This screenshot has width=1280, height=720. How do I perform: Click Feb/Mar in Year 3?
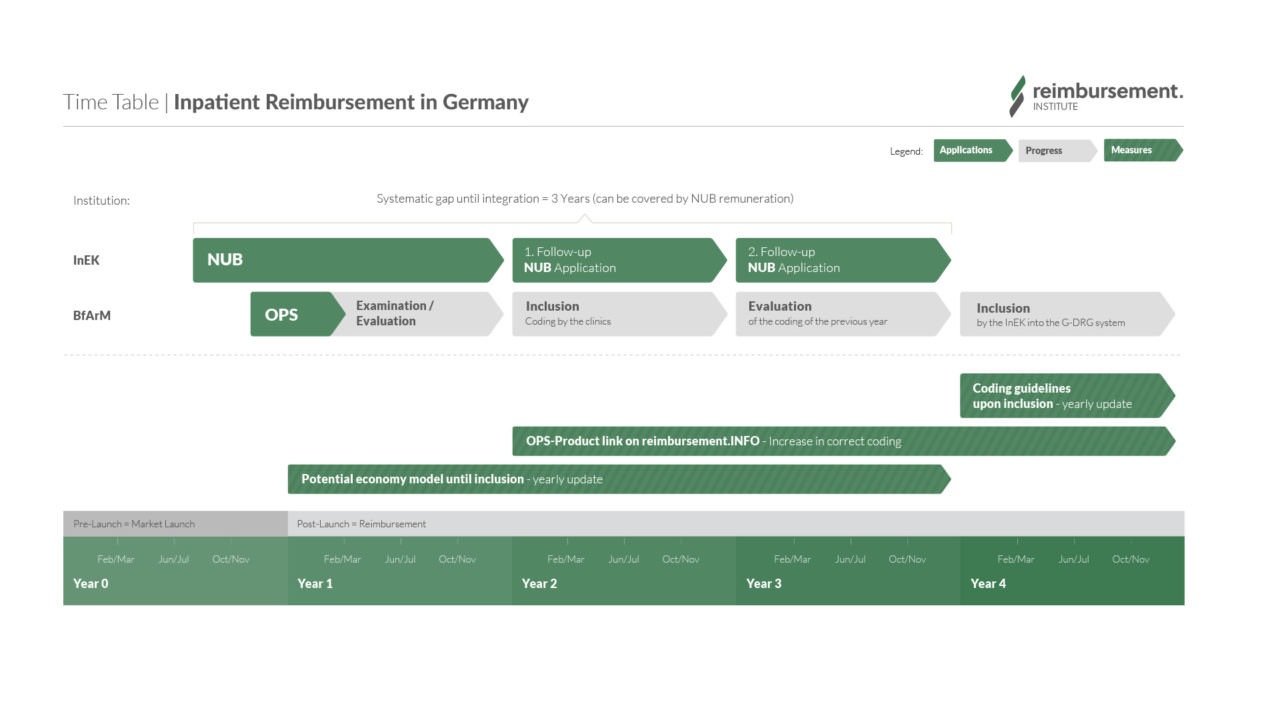point(792,560)
